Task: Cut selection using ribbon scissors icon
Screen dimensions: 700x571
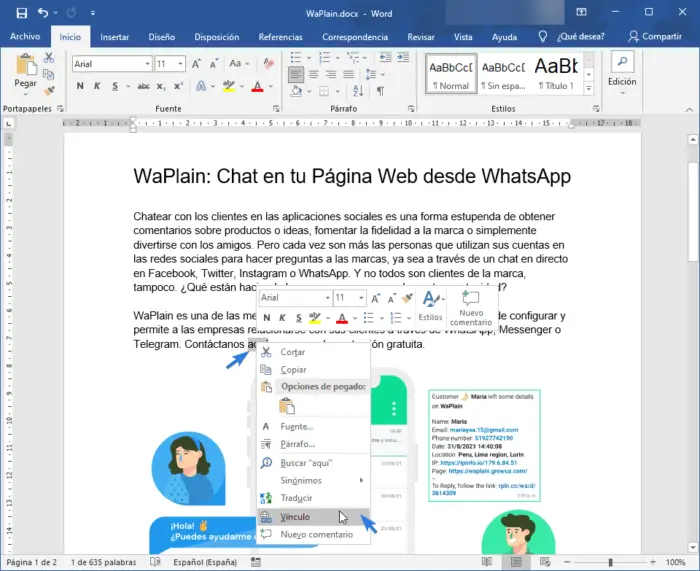Action: click(49, 58)
